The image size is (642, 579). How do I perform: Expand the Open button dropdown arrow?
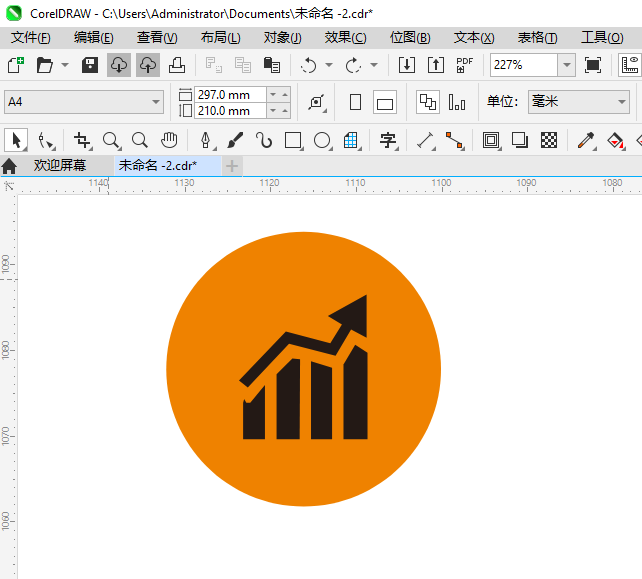coord(65,65)
